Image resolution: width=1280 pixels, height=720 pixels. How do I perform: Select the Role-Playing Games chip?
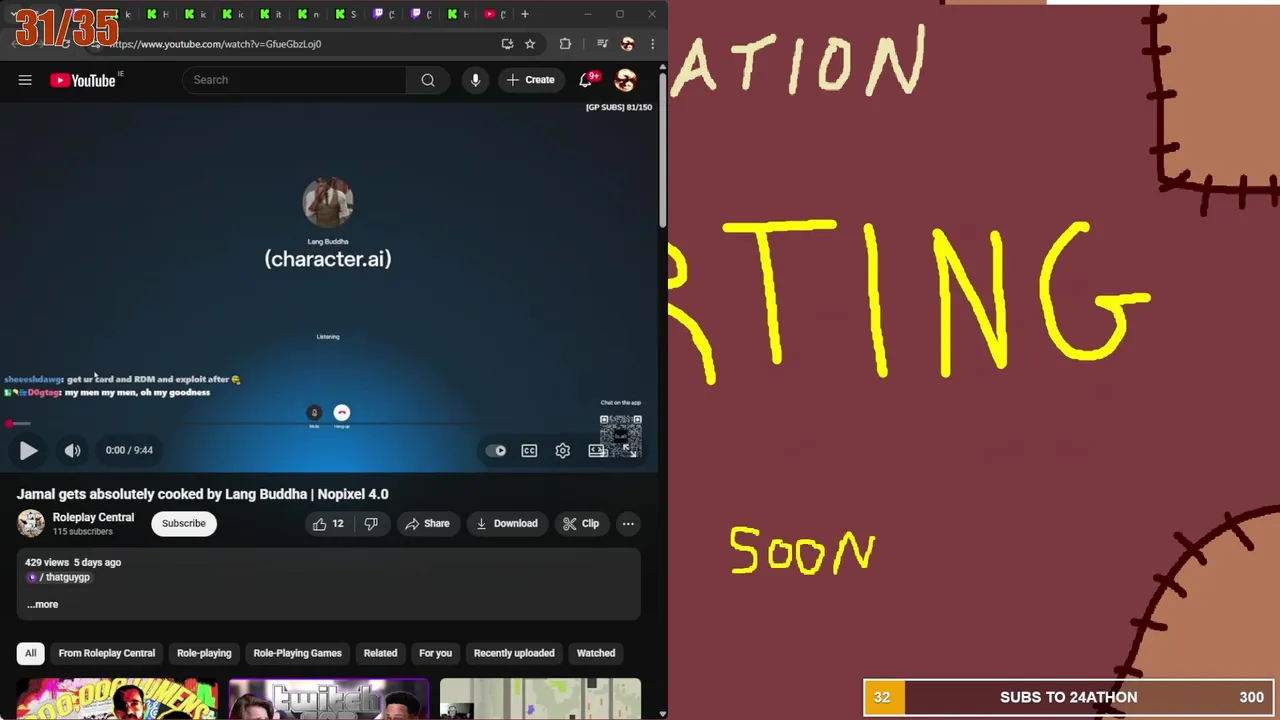click(x=298, y=654)
